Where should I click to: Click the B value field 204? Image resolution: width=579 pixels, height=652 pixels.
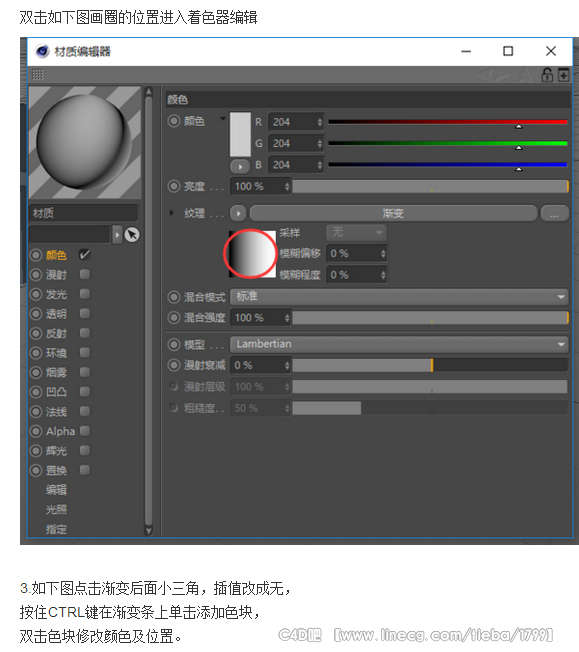coord(295,165)
